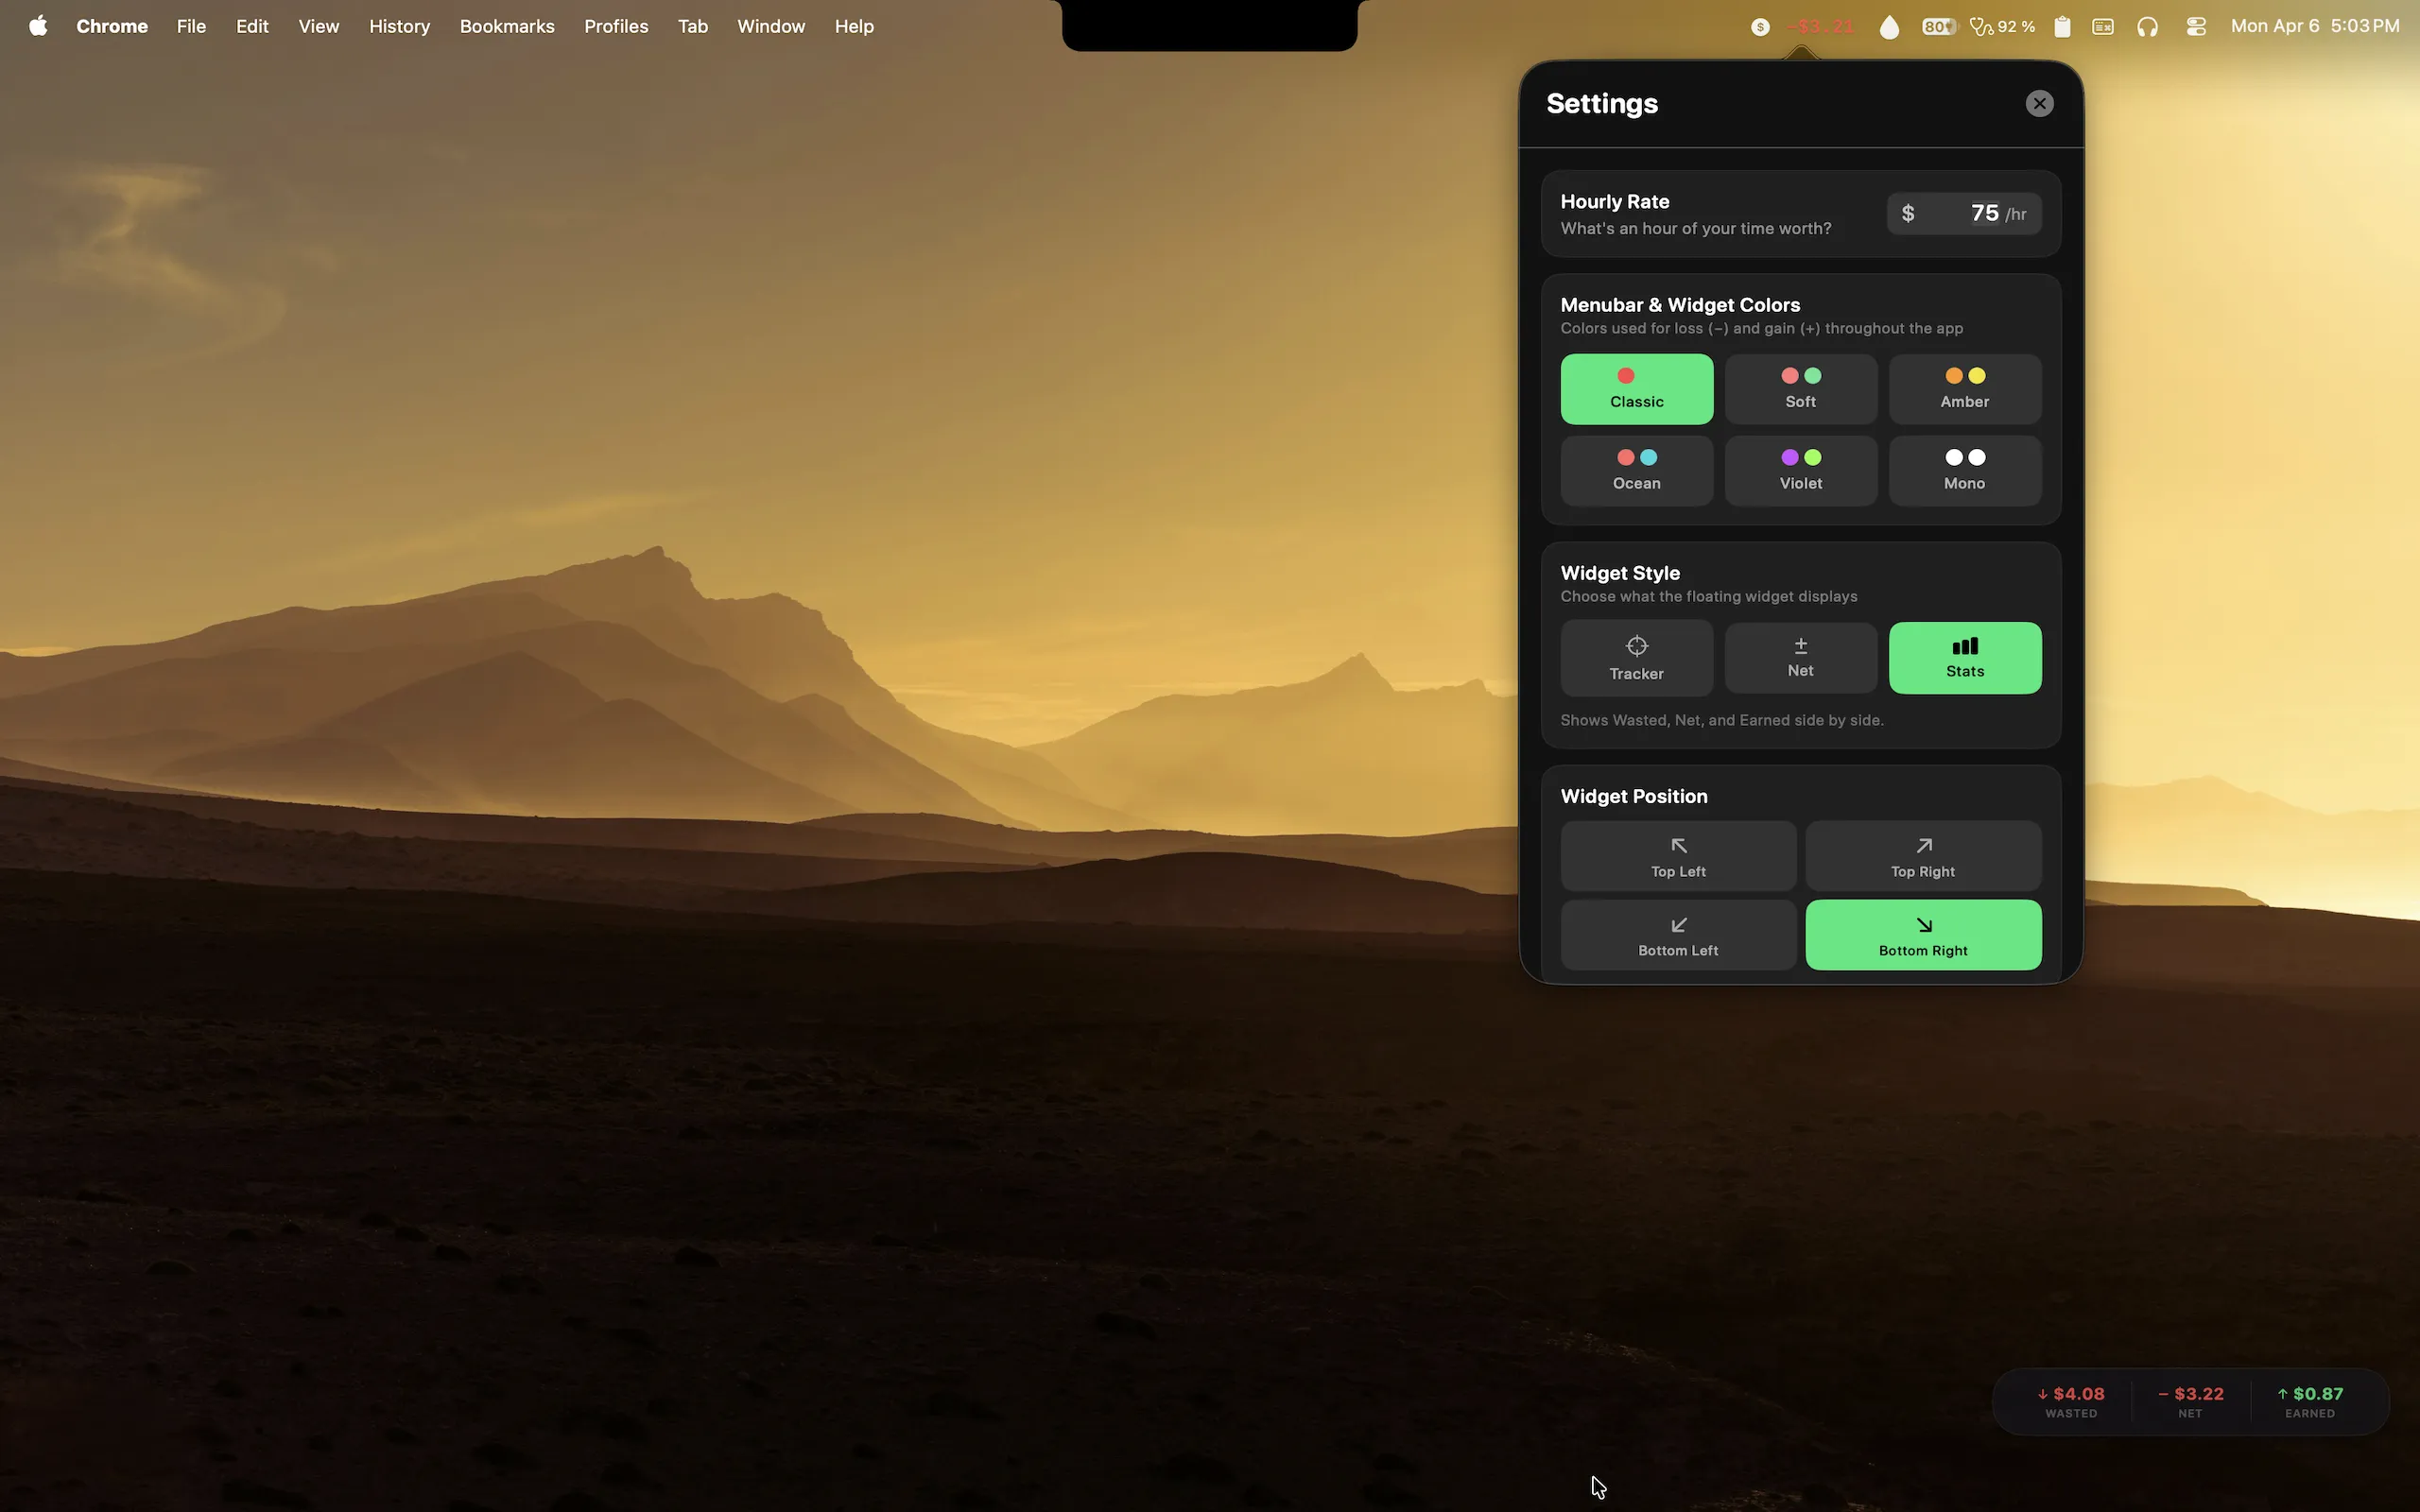Open the stethoscope health menubar icon
This screenshot has width=2420, height=1512.
(x=1981, y=27)
